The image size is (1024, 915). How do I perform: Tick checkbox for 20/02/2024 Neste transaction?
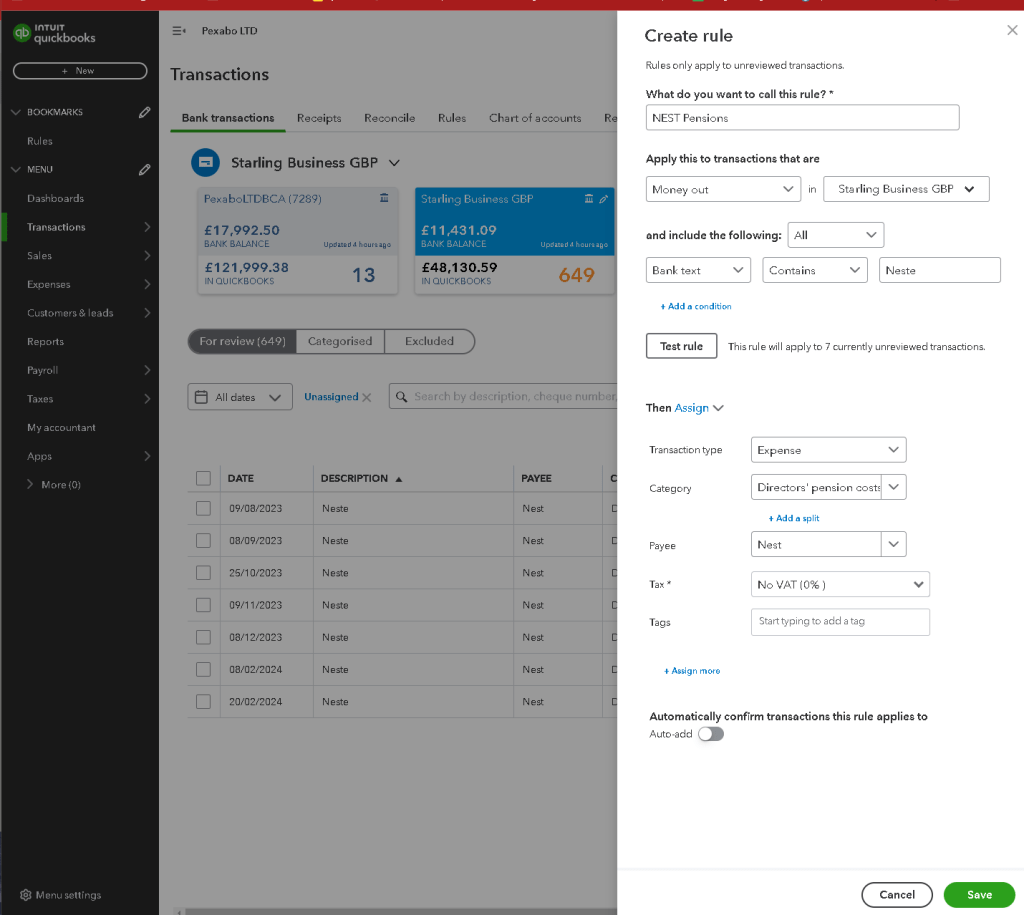204,701
